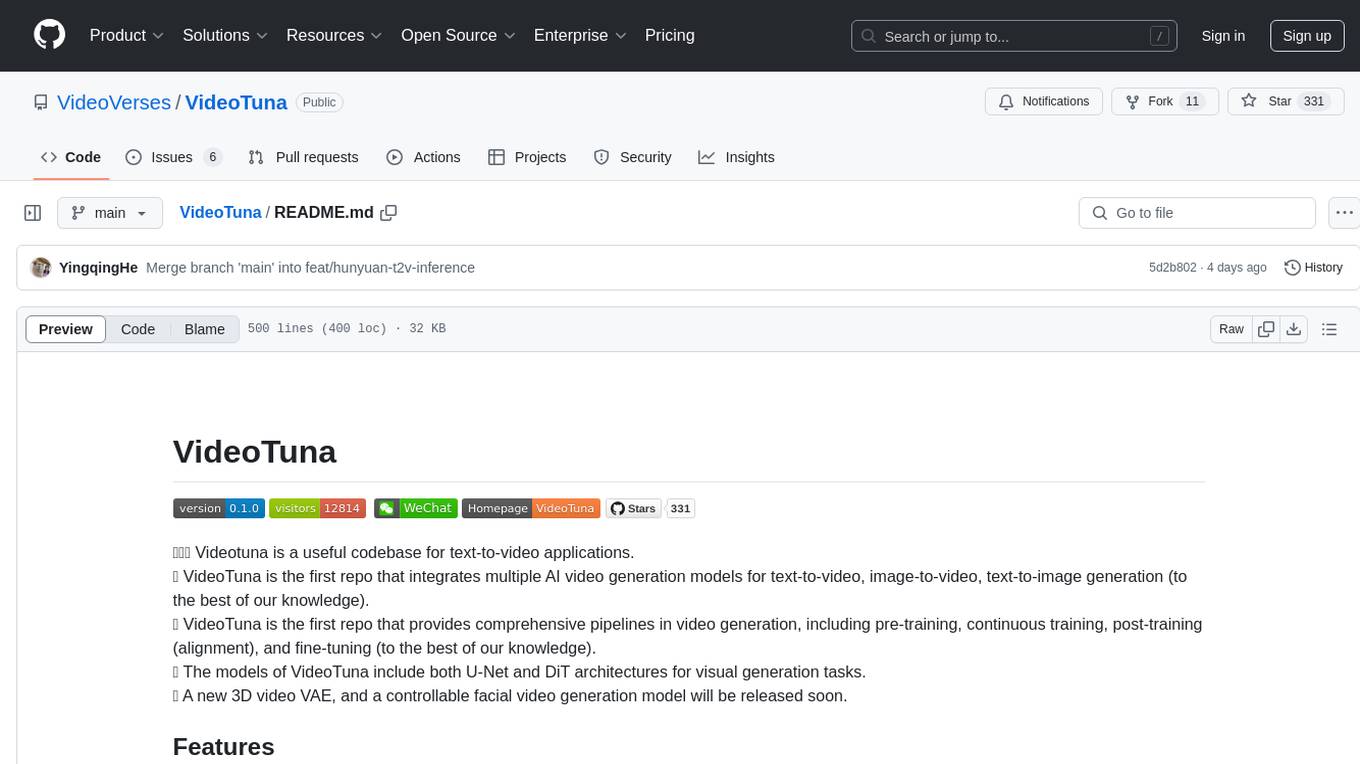
Task: Click the Homepage VideoTuna badge
Action: 531,508
